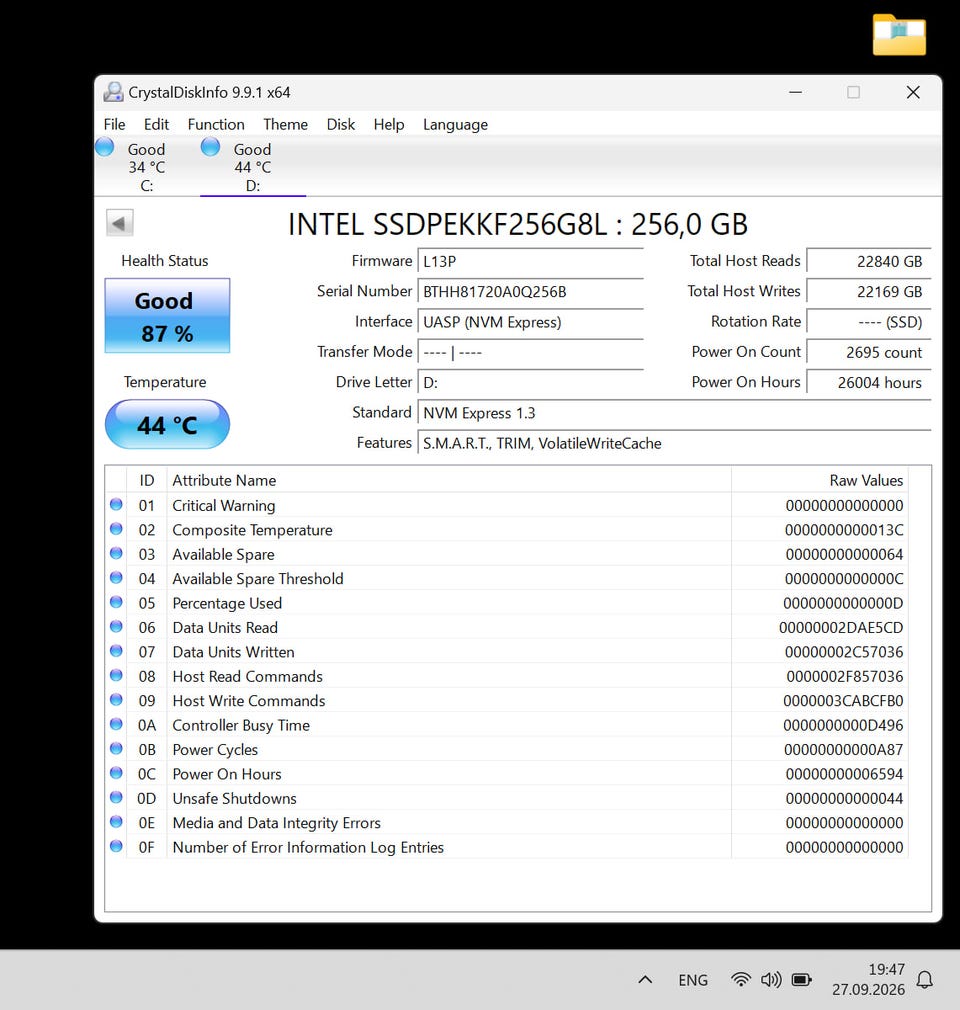Open the Function menu
Image resolution: width=960 pixels, height=1010 pixels.
216,124
